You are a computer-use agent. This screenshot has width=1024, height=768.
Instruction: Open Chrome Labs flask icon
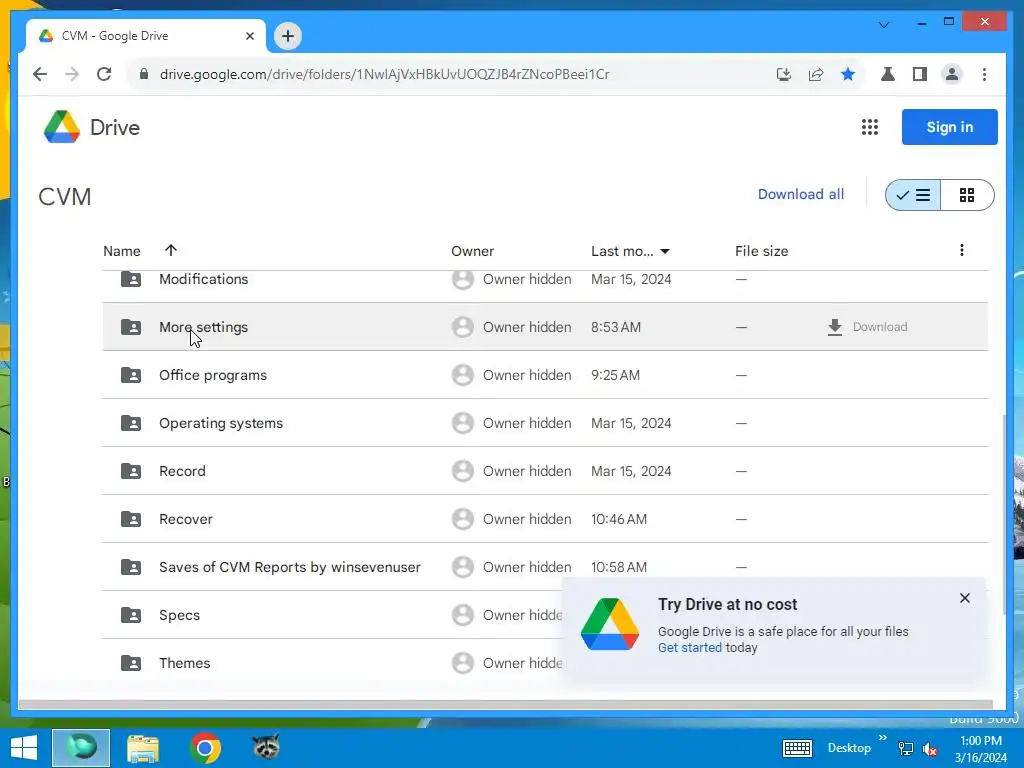[x=888, y=74]
